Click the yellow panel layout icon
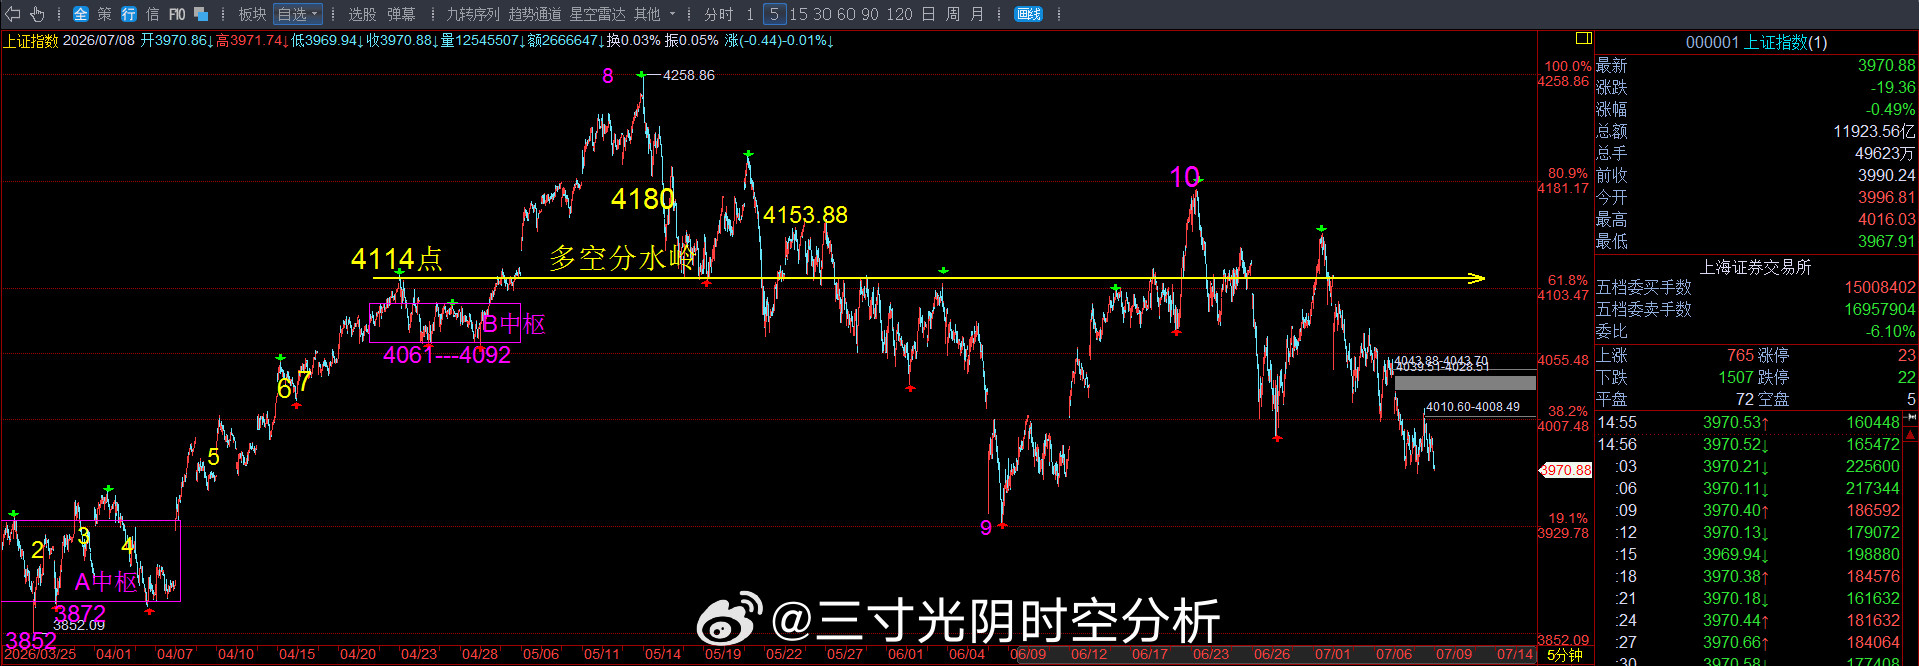This screenshot has height=666, width=1919. pos(1583,38)
